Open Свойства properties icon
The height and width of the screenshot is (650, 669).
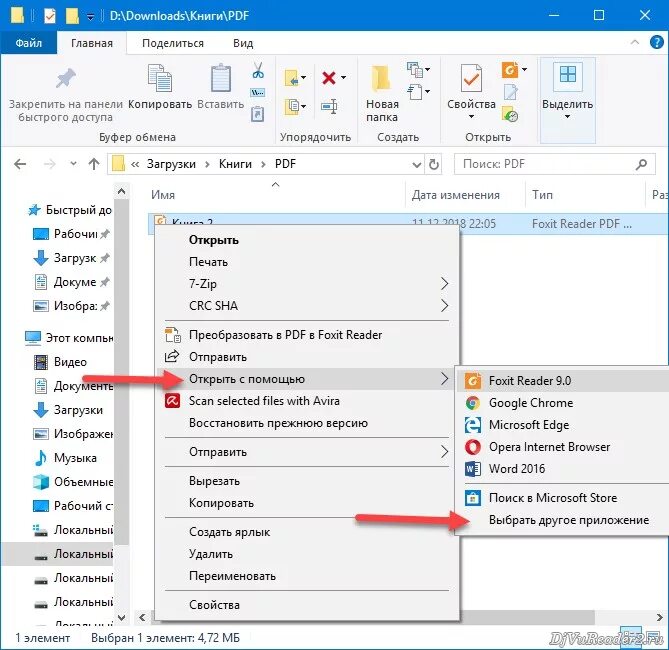[471, 78]
